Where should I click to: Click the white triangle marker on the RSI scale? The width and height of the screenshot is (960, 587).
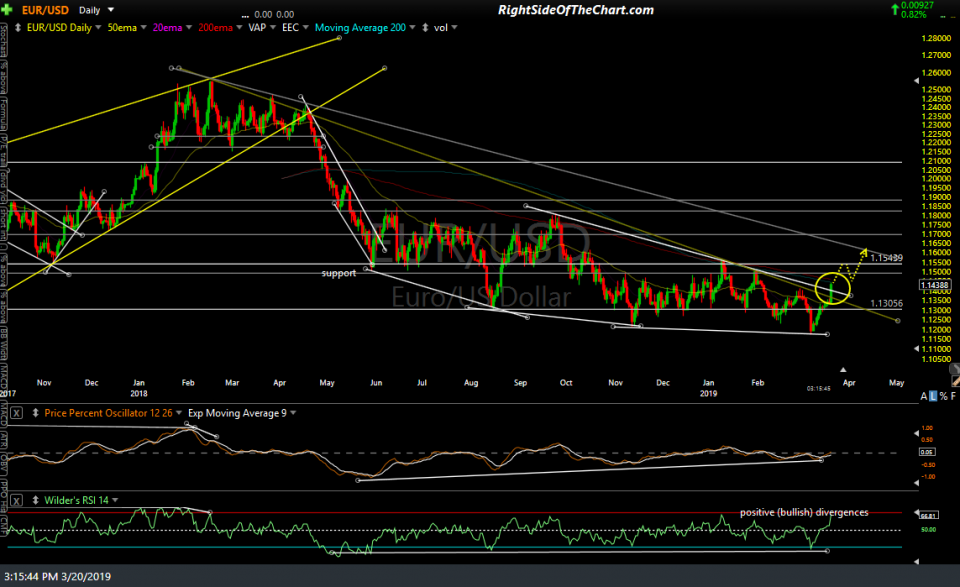tap(916, 513)
